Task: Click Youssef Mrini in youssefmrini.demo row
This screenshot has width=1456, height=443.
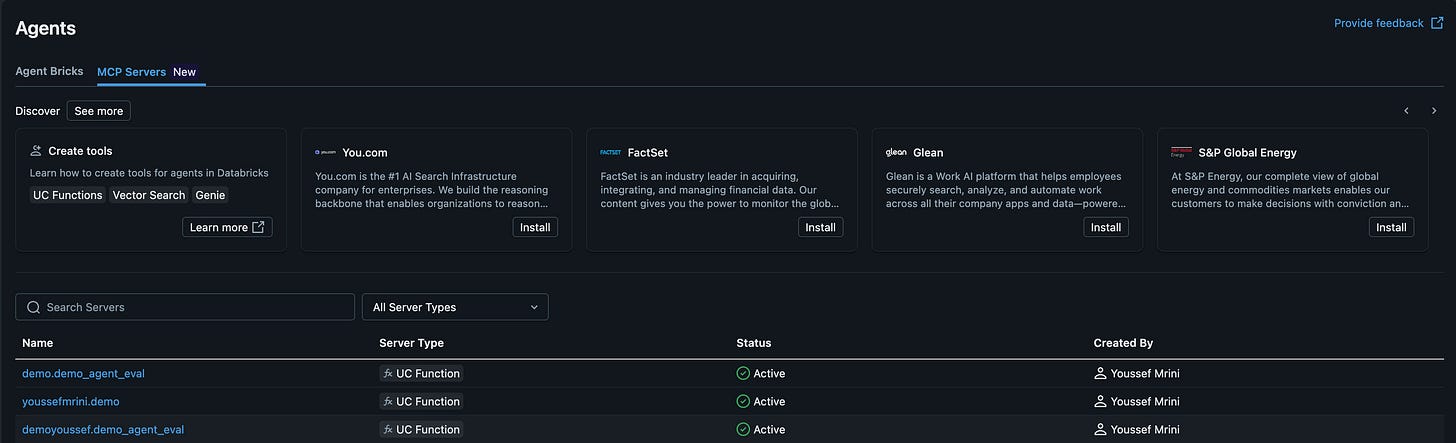Action: pos(1145,401)
